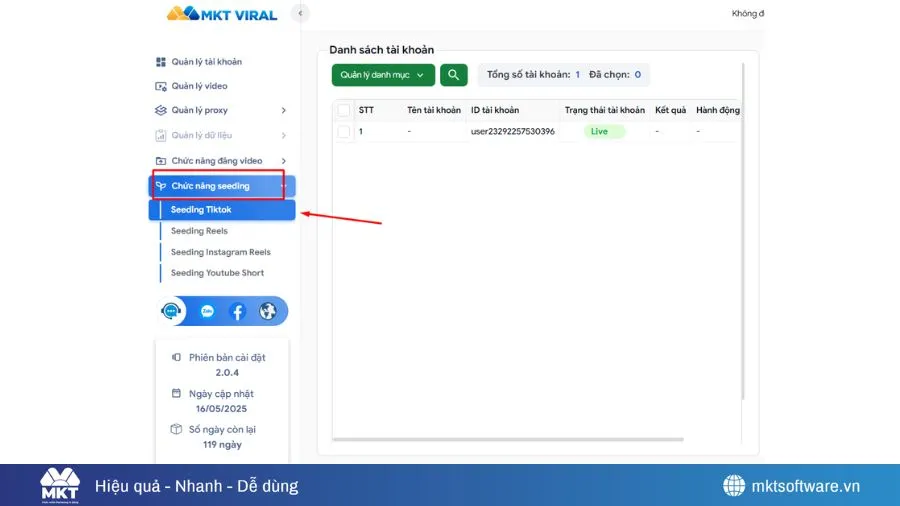Select Seeding Instagram Reels submenu
Viewport: 900px width, 506px height.
point(220,252)
